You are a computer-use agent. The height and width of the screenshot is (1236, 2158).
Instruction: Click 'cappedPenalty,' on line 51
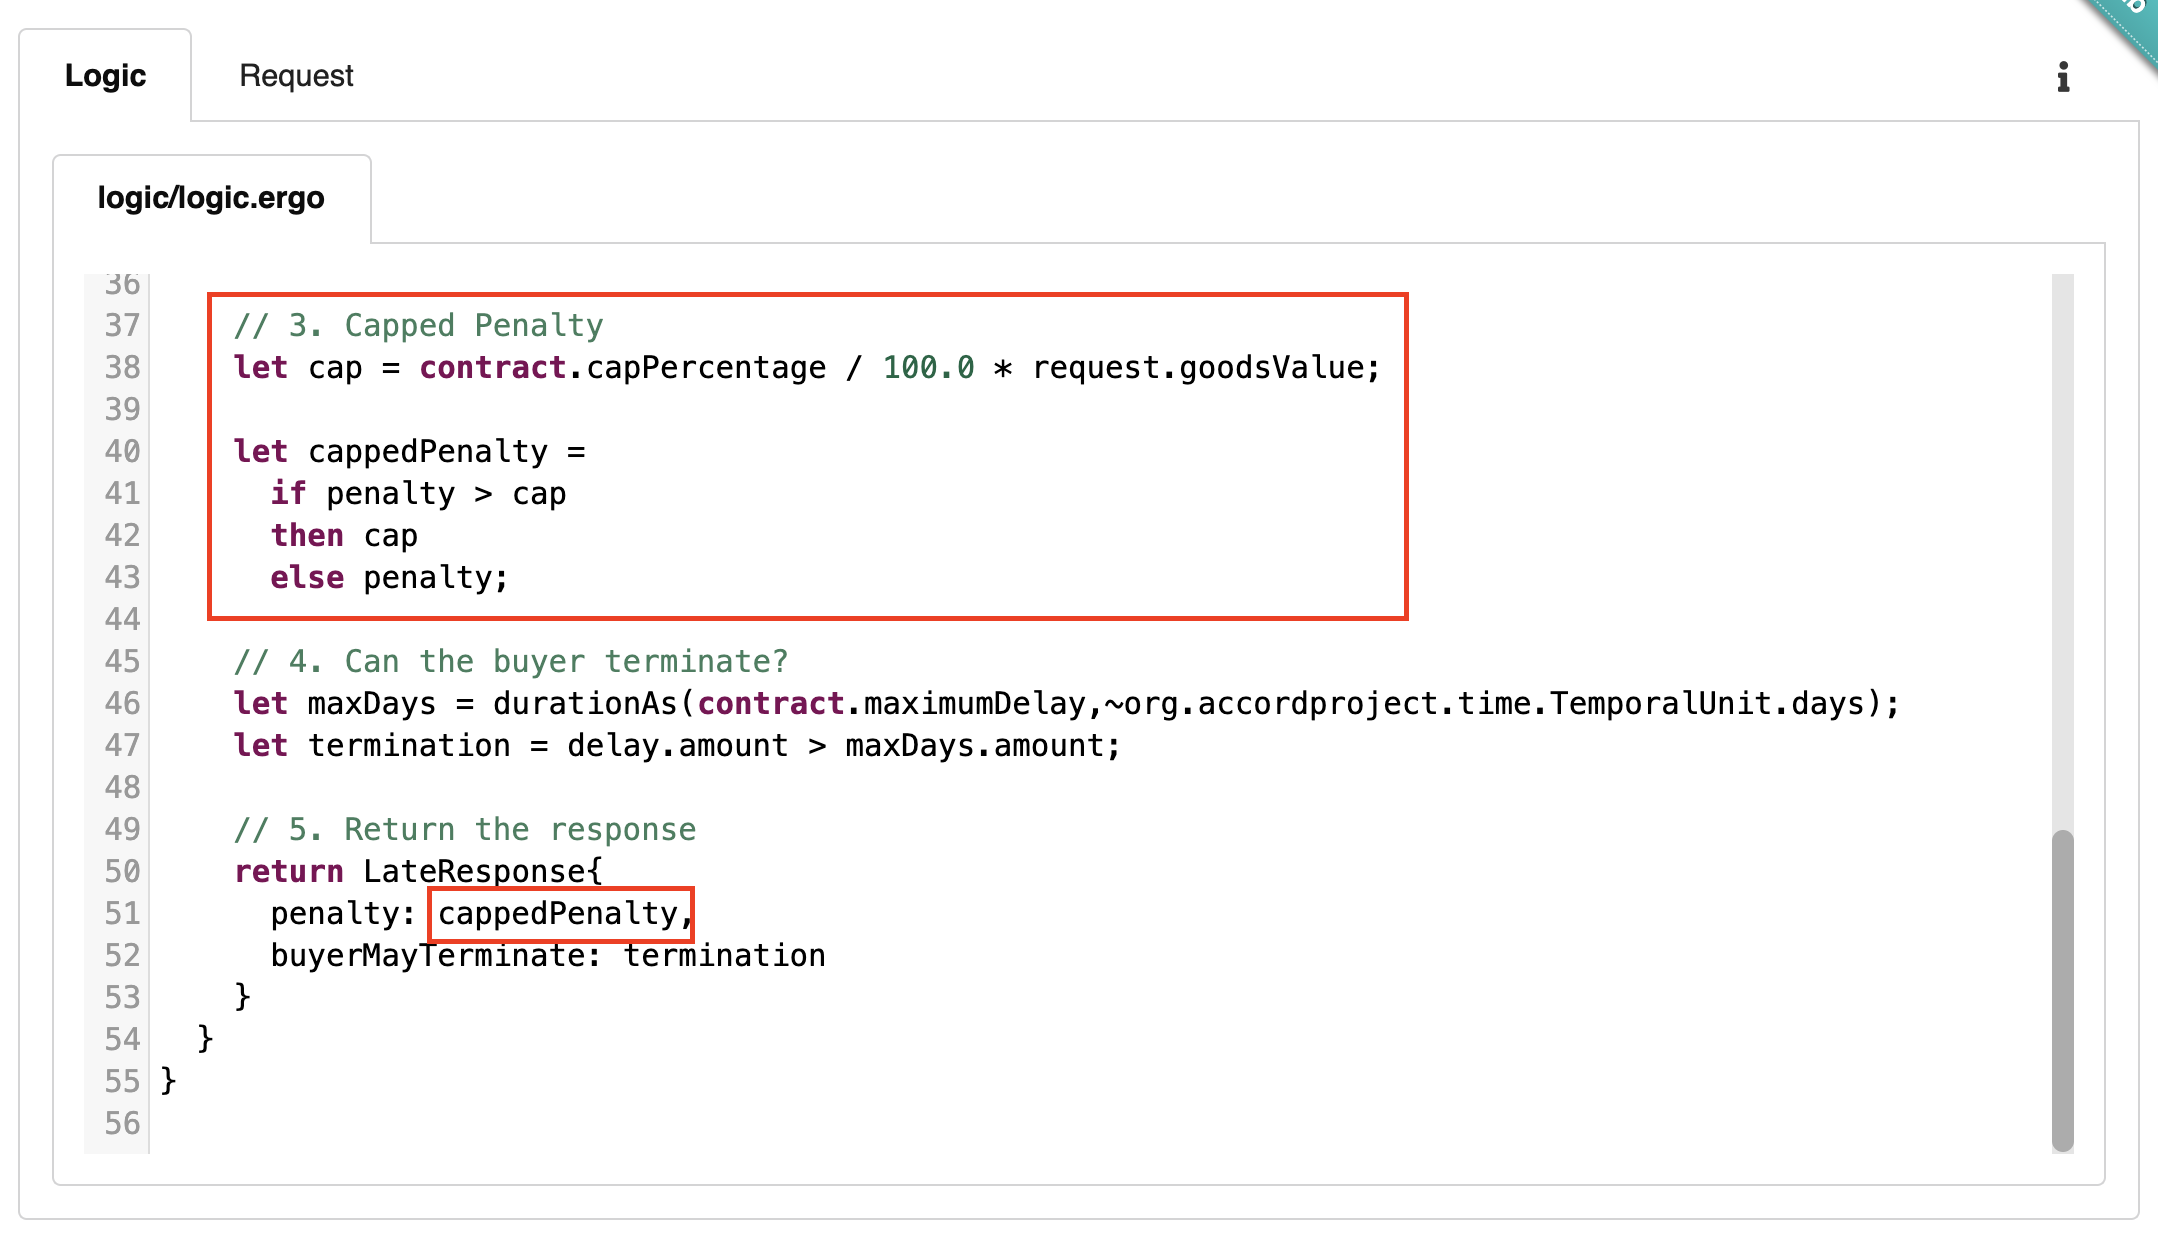[565, 913]
